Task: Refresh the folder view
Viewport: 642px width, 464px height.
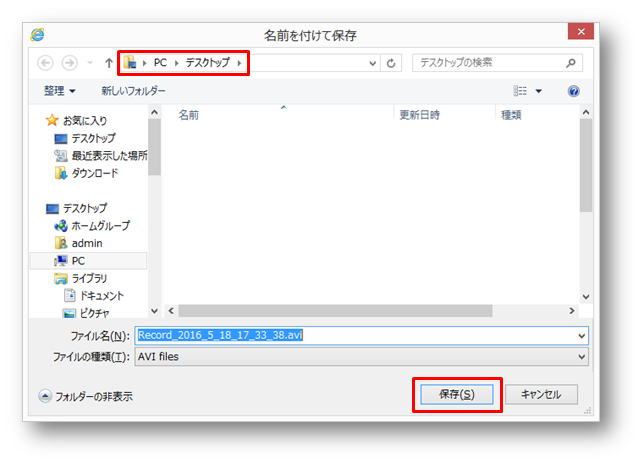Action: (x=391, y=63)
